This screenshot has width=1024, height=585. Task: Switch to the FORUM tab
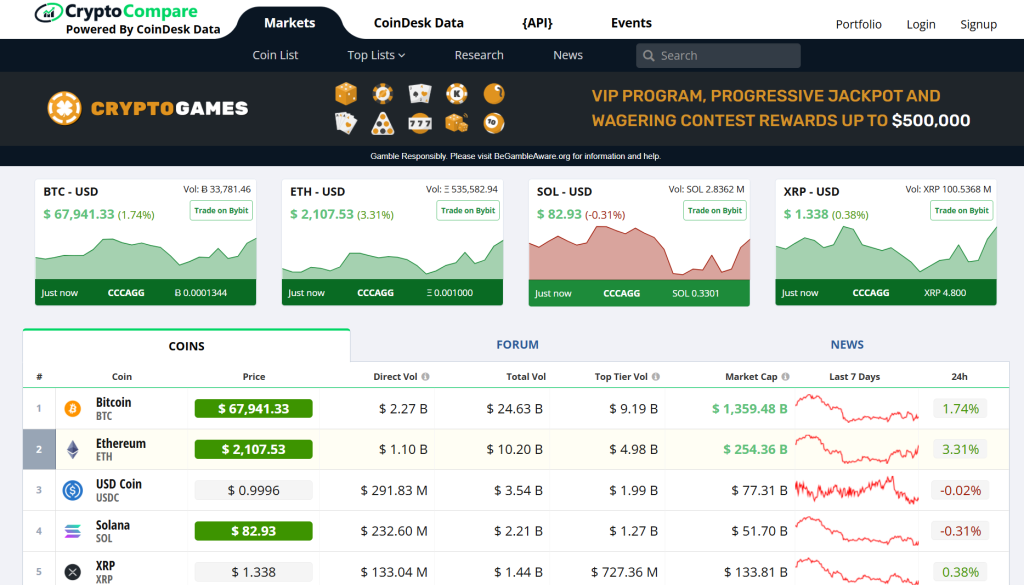(517, 345)
